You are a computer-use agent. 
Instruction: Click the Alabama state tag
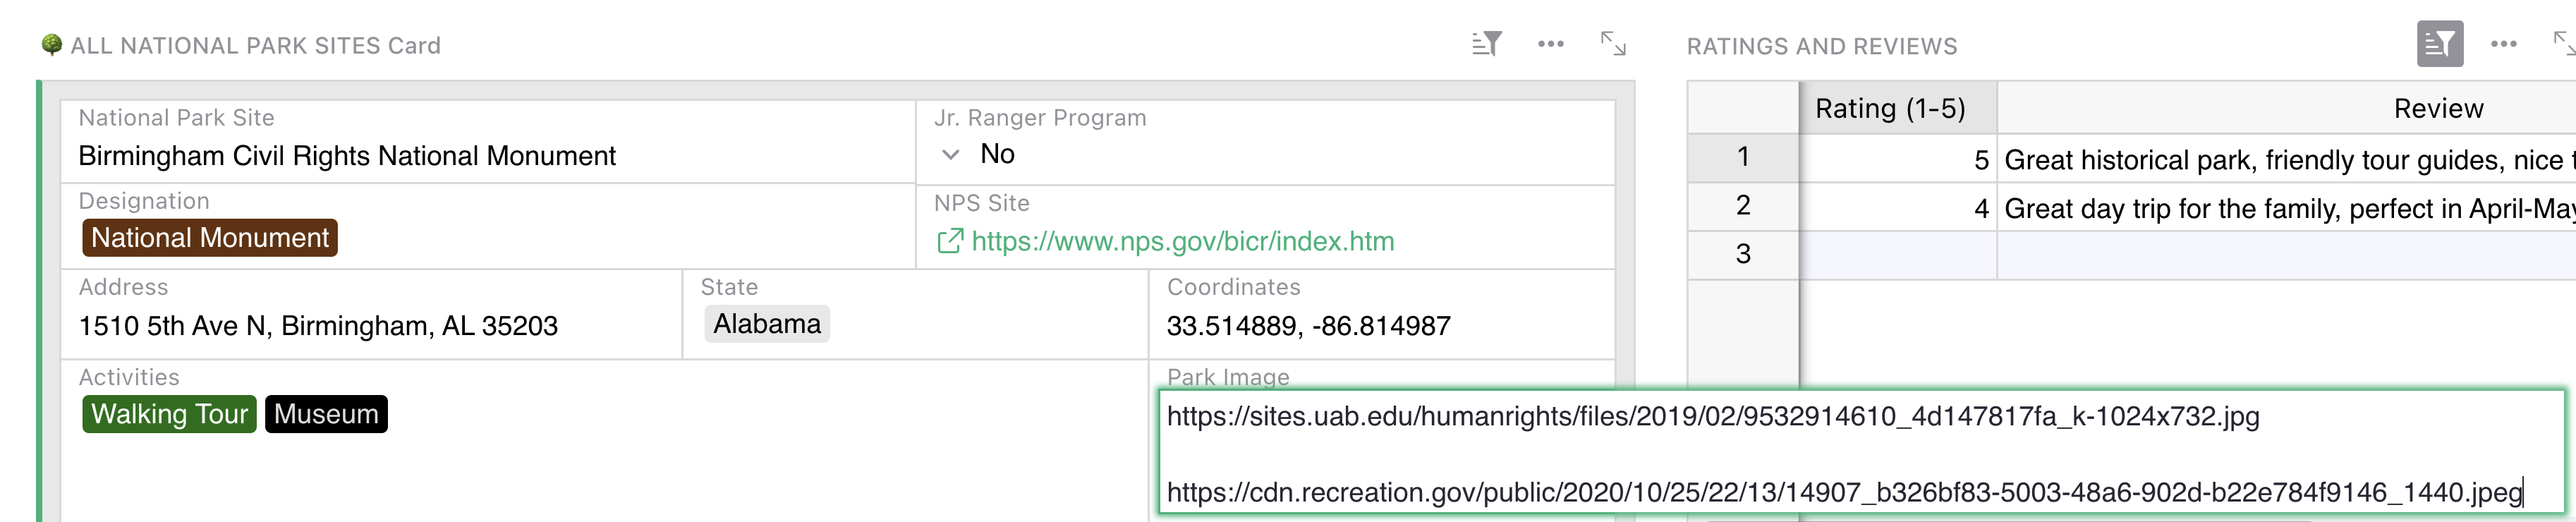pos(767,324)
